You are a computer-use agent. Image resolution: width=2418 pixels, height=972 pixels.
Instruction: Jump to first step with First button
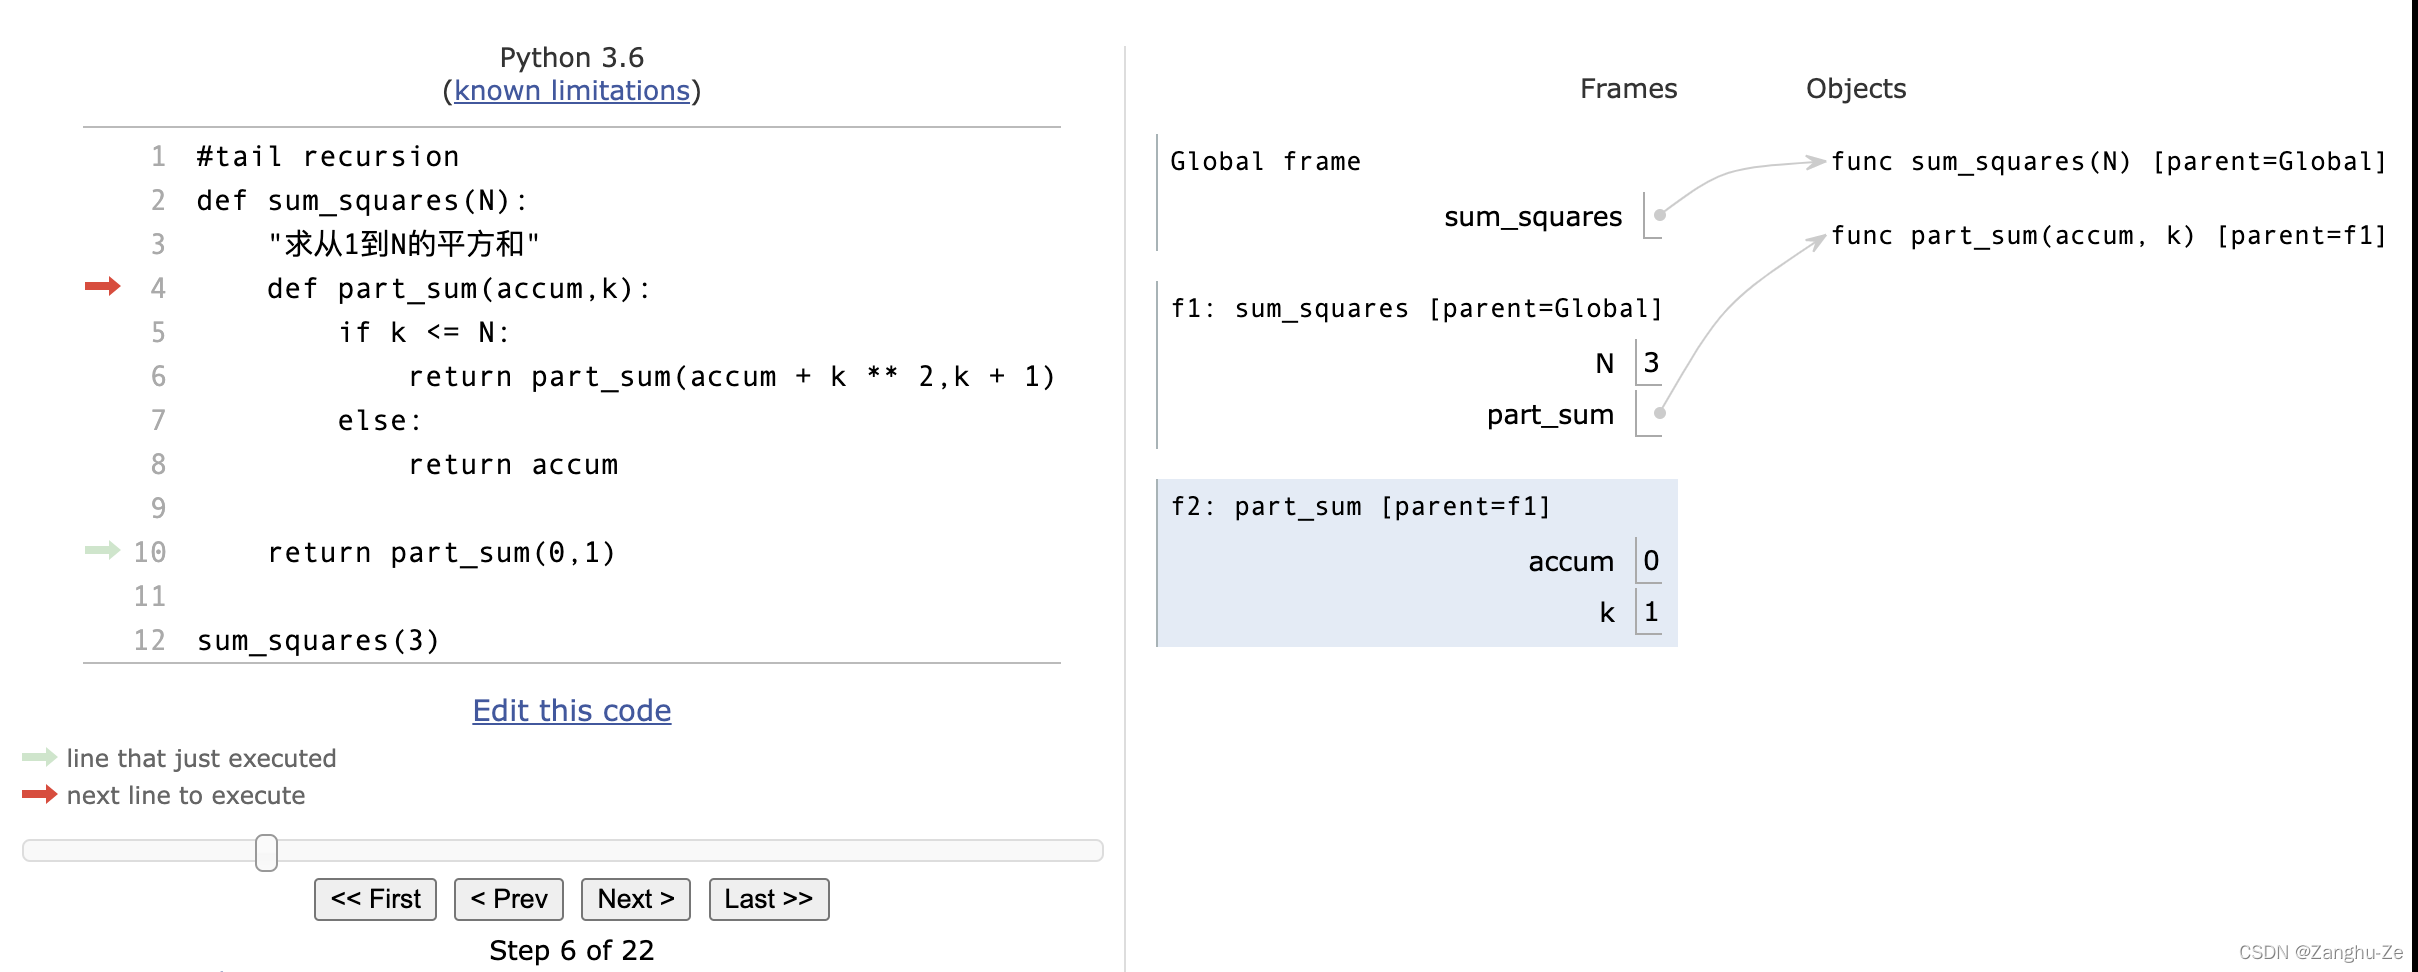(374, 898)
